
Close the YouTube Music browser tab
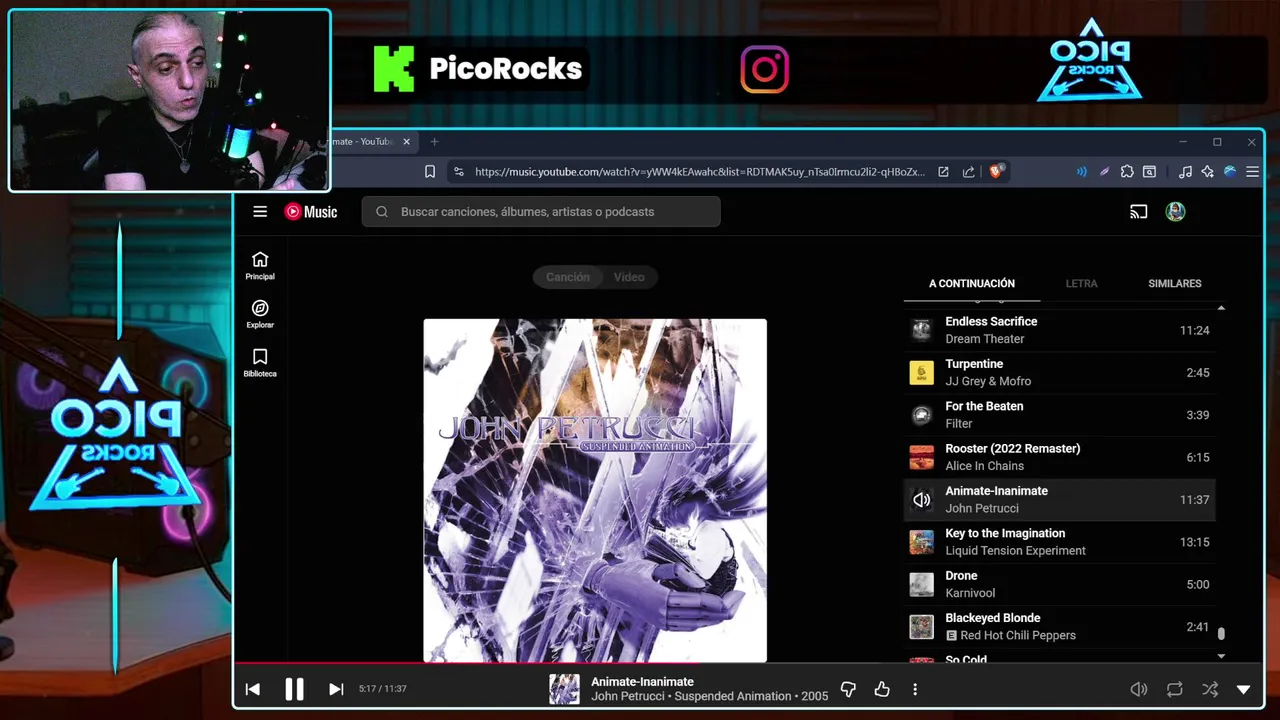[x=406, y=142]
